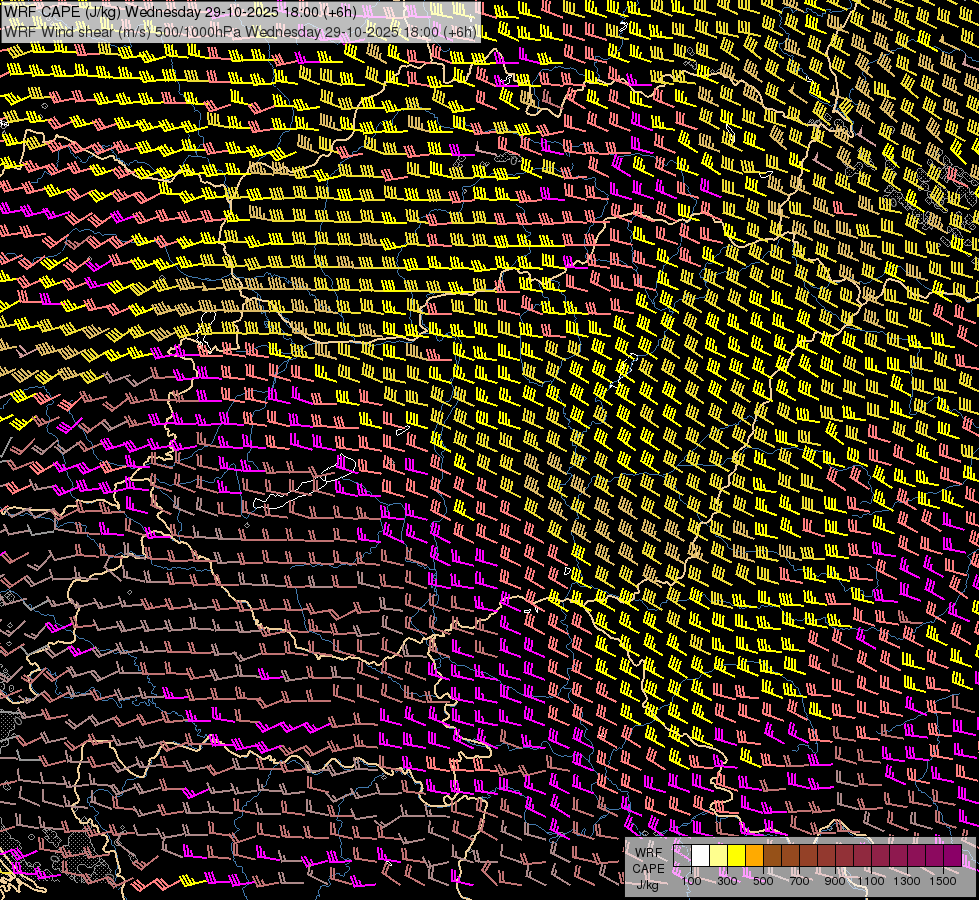Screen dimensions: 979x900
Task: Click the 100 tick label in legend
Action: coord(691,881)
